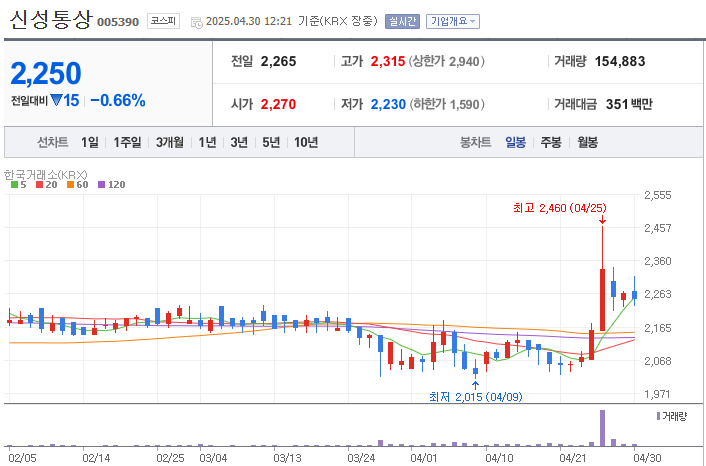
Task: Click the 04/10 date axis label
Action: pyautogui.click(x=499, y=458)
